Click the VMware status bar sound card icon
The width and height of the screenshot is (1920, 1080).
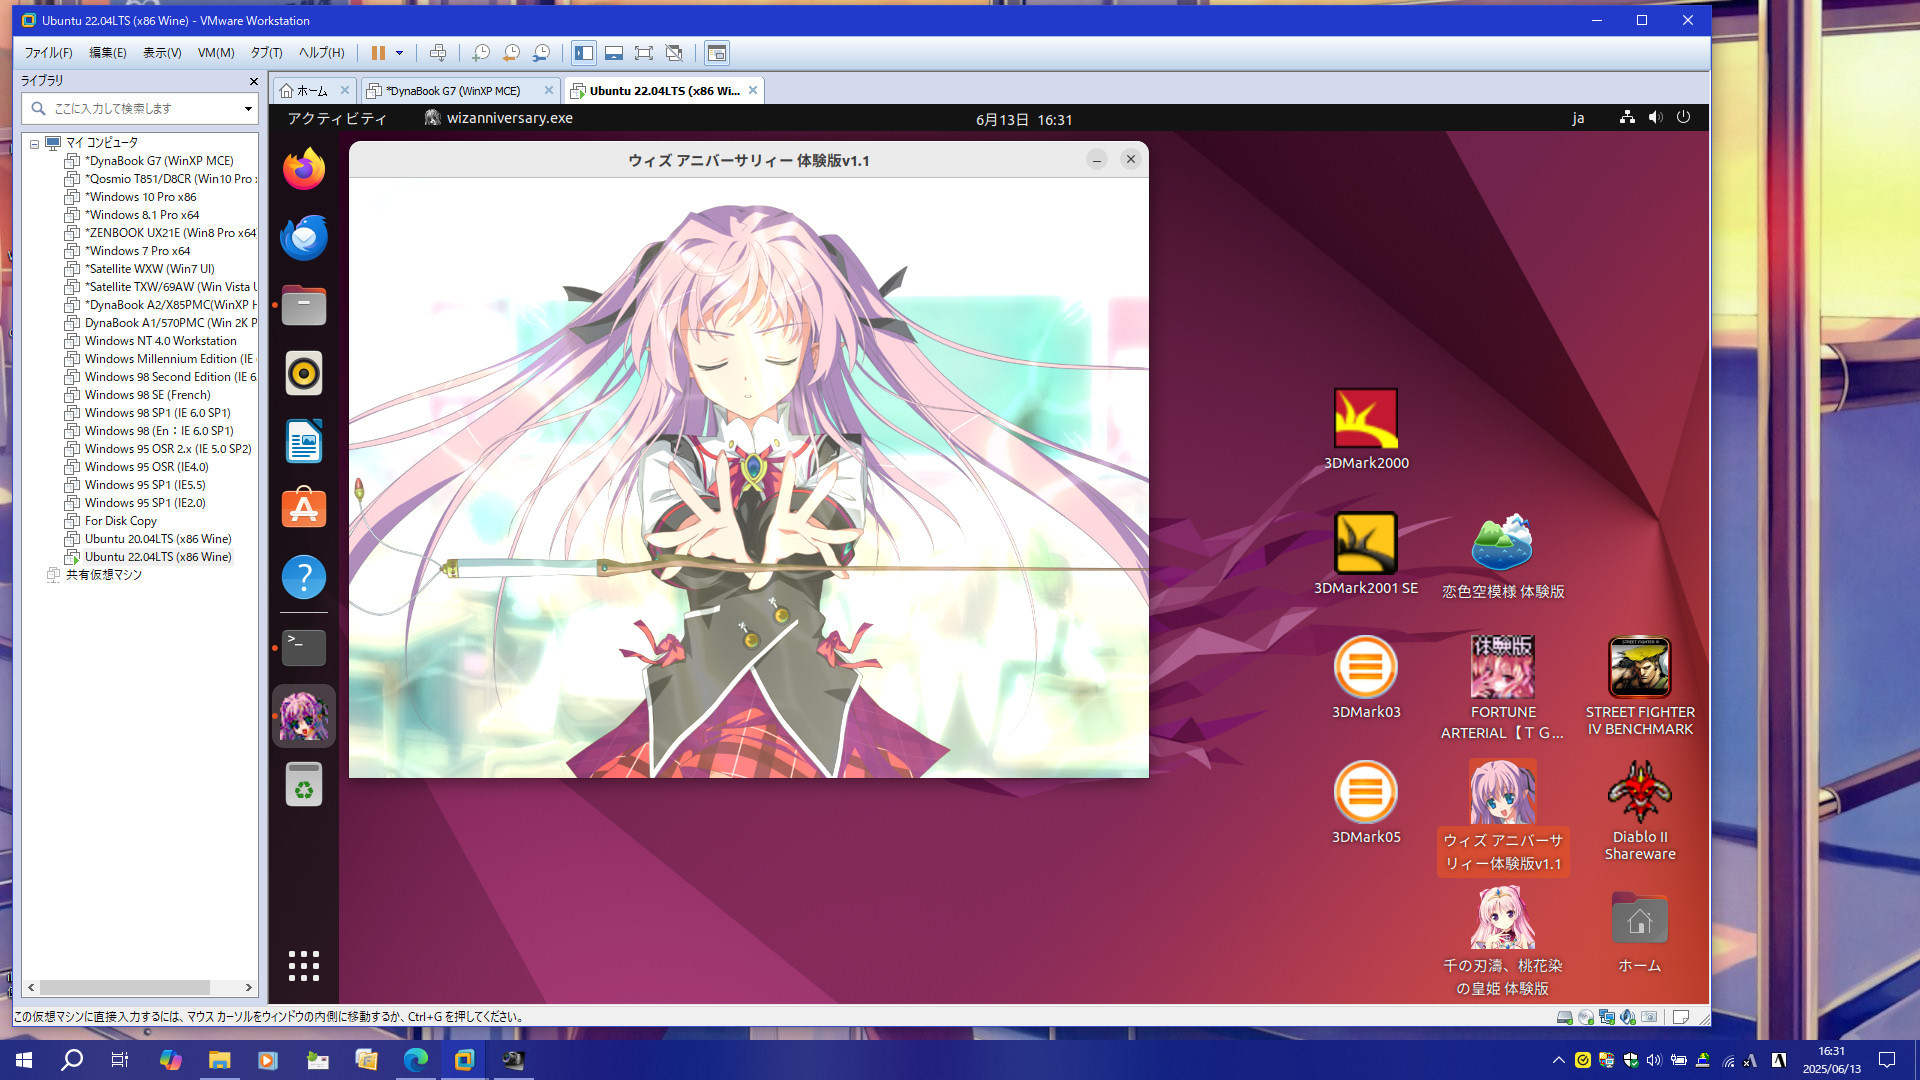click(1628, 1017)
